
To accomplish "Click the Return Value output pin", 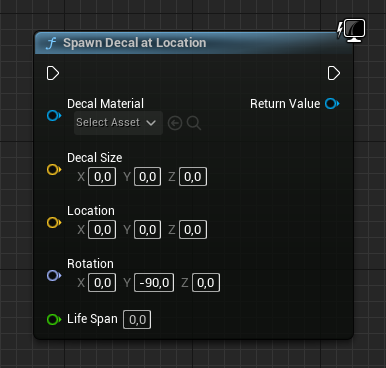I will 332,104.
